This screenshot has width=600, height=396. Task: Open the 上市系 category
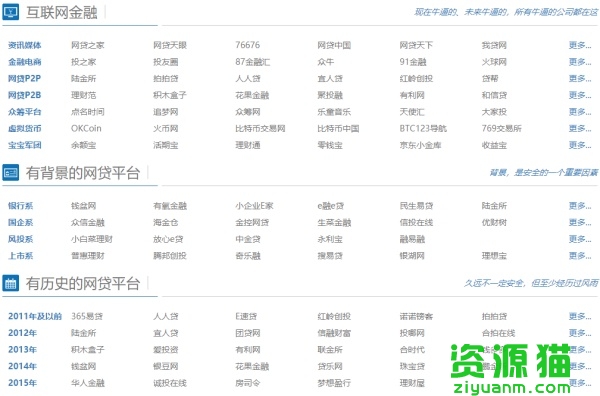(20, 256)
